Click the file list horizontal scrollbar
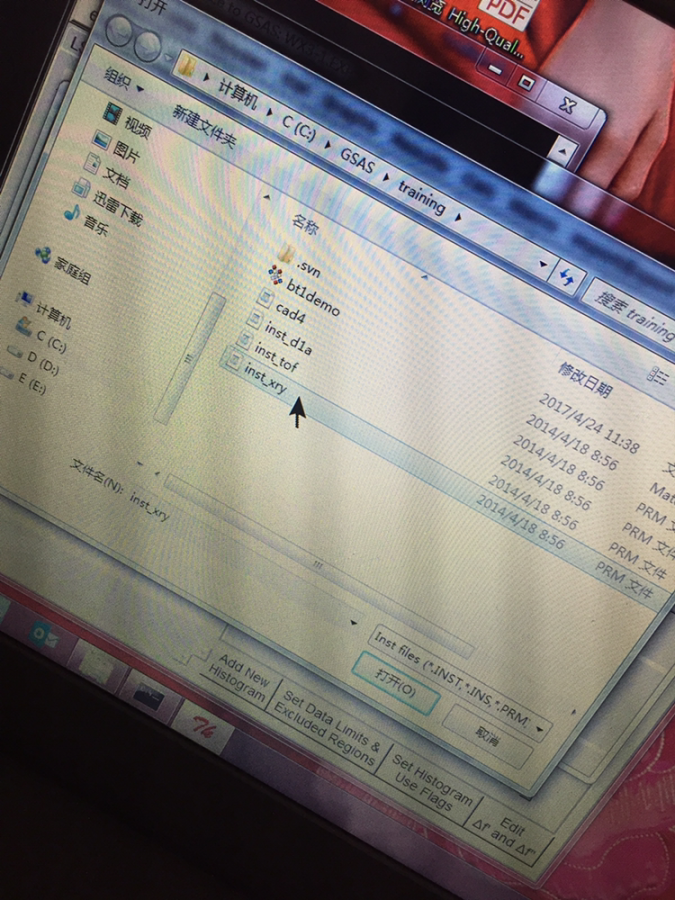Screen dimensions: 675x900 [317, 565]
